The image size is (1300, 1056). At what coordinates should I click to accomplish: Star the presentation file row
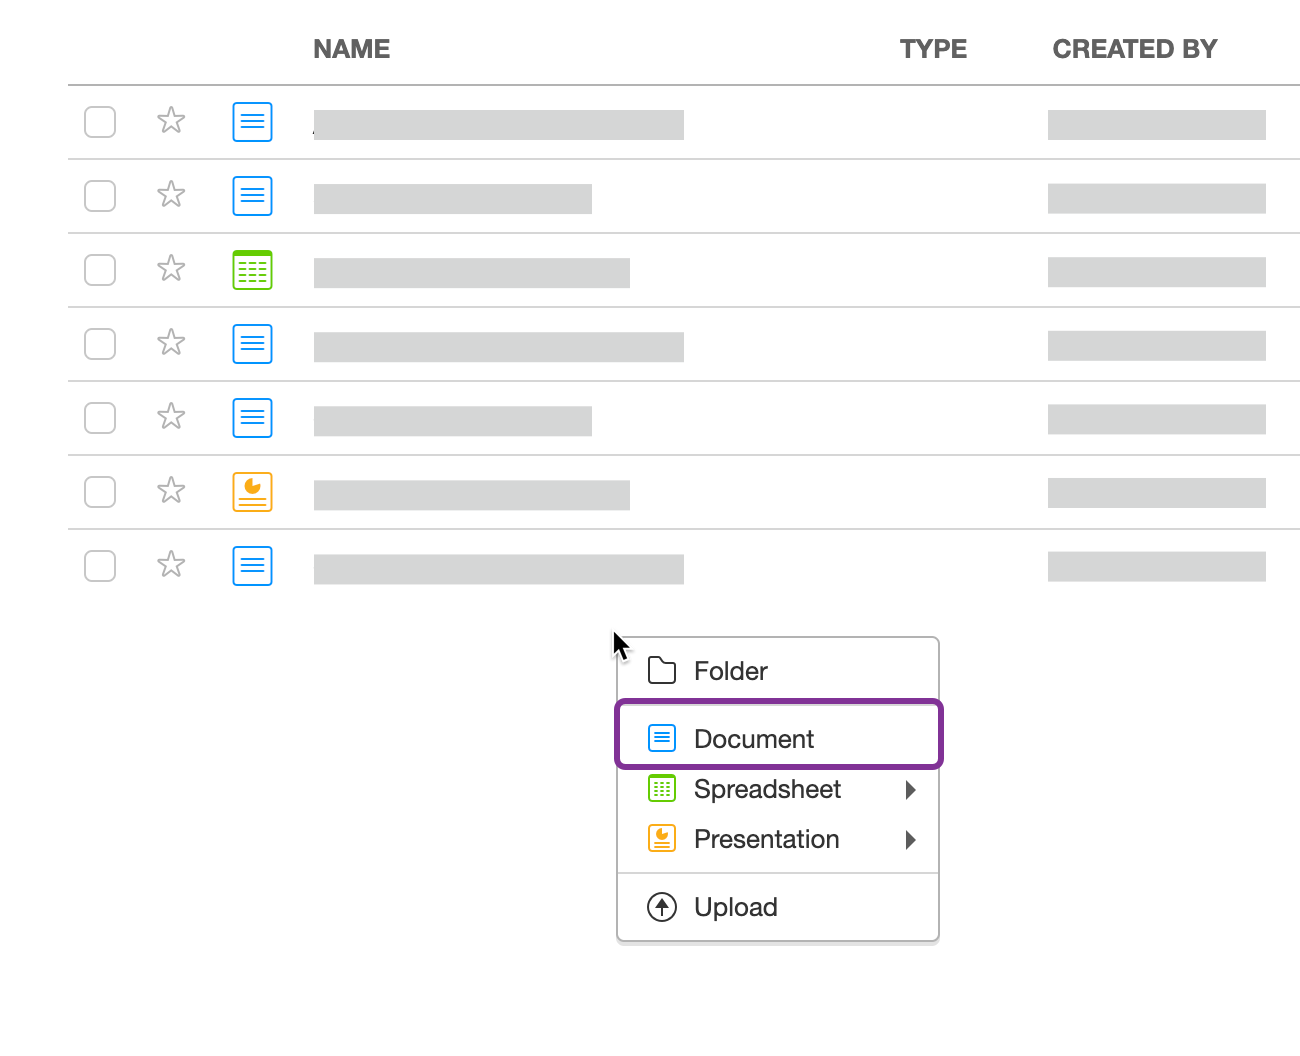(171, 491)
